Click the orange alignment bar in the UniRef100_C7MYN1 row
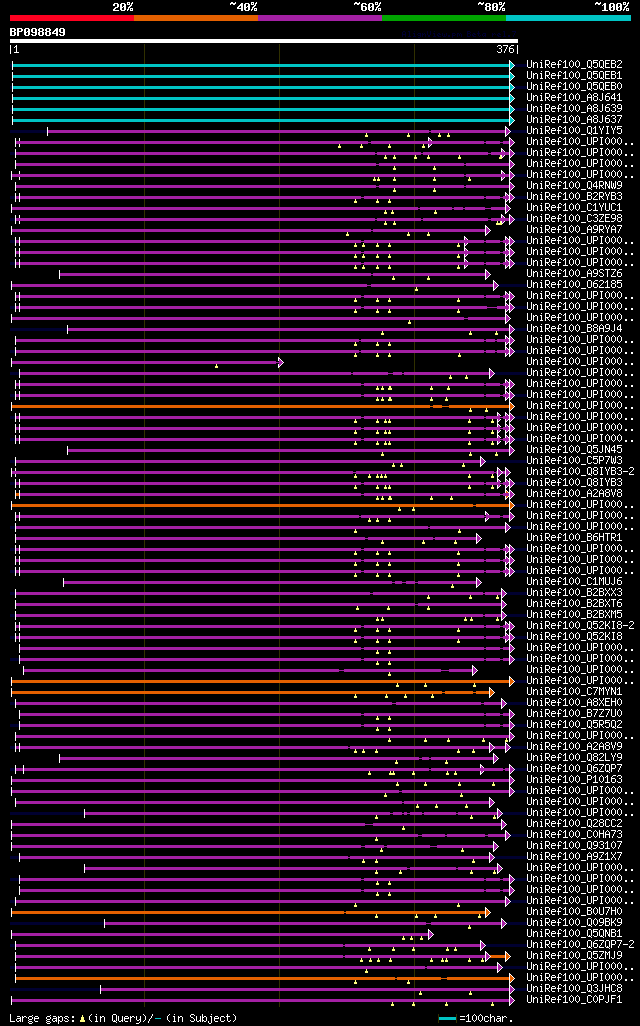Screen dimensions: 640x1026 click(251, 692)
